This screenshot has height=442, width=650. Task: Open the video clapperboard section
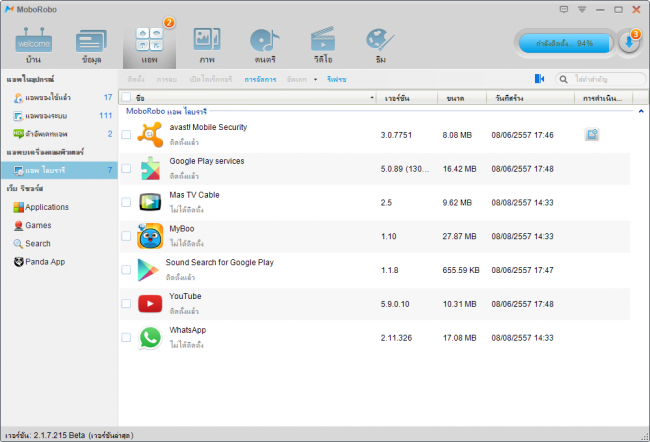(323, 46)
